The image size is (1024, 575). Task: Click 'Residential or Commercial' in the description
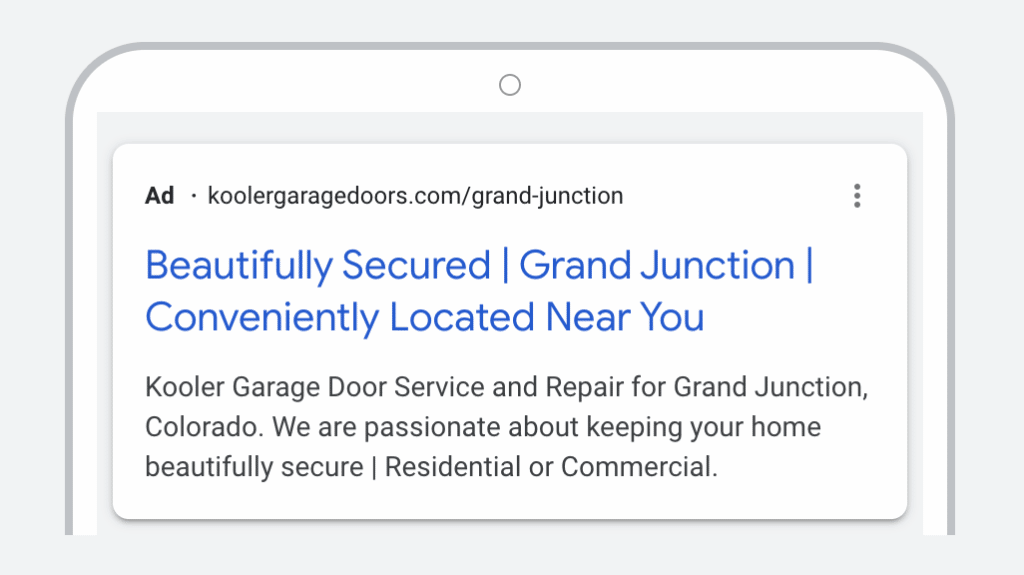coord(551,467)
